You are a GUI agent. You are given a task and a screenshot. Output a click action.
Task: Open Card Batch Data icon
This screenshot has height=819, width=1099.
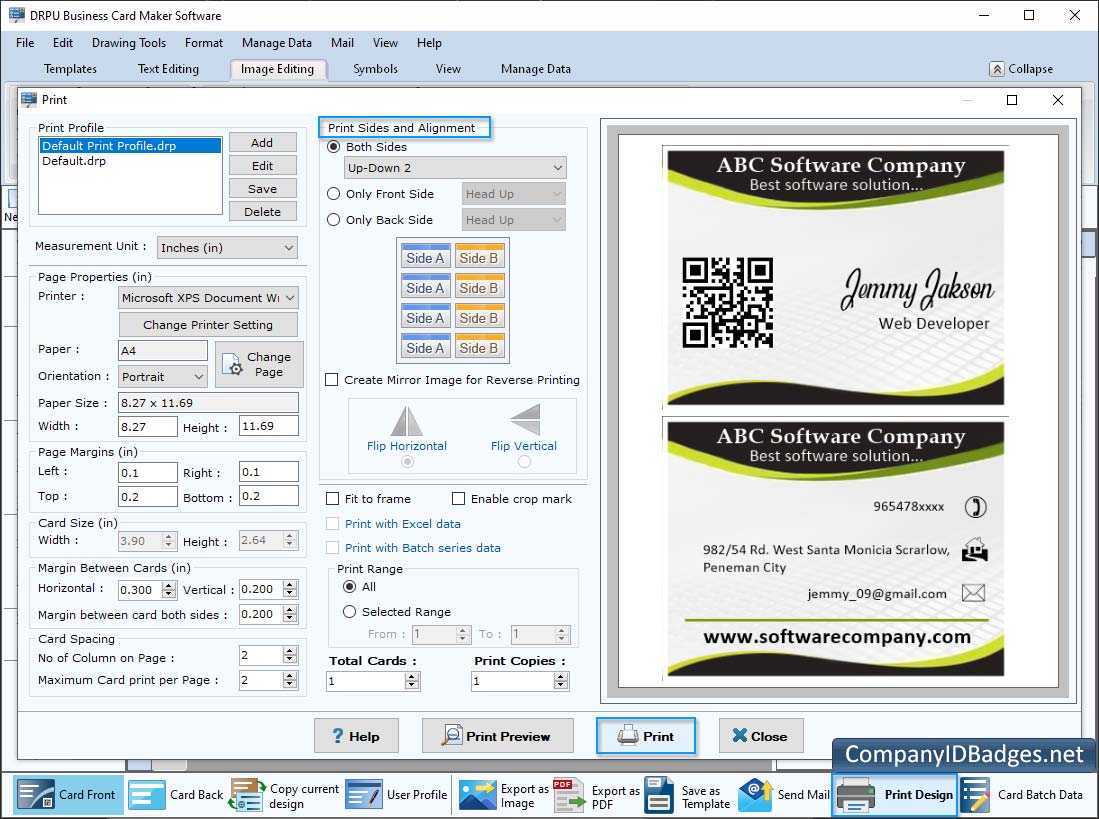click(975, 794)
